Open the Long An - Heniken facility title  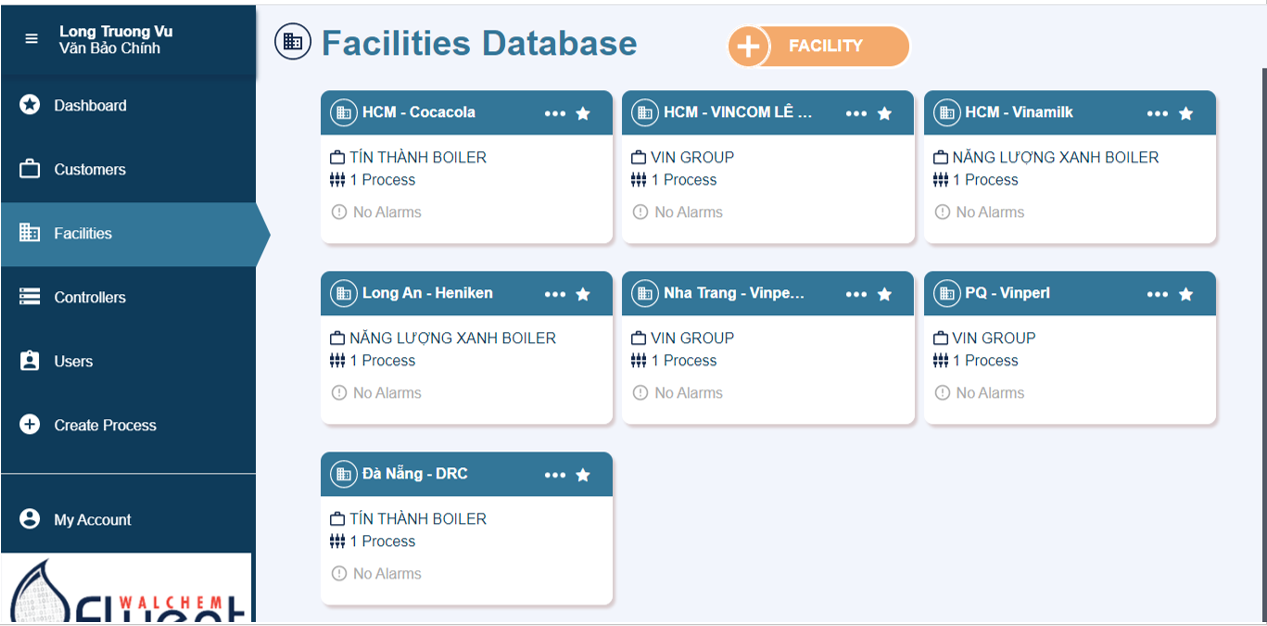[x=428, y=293]
